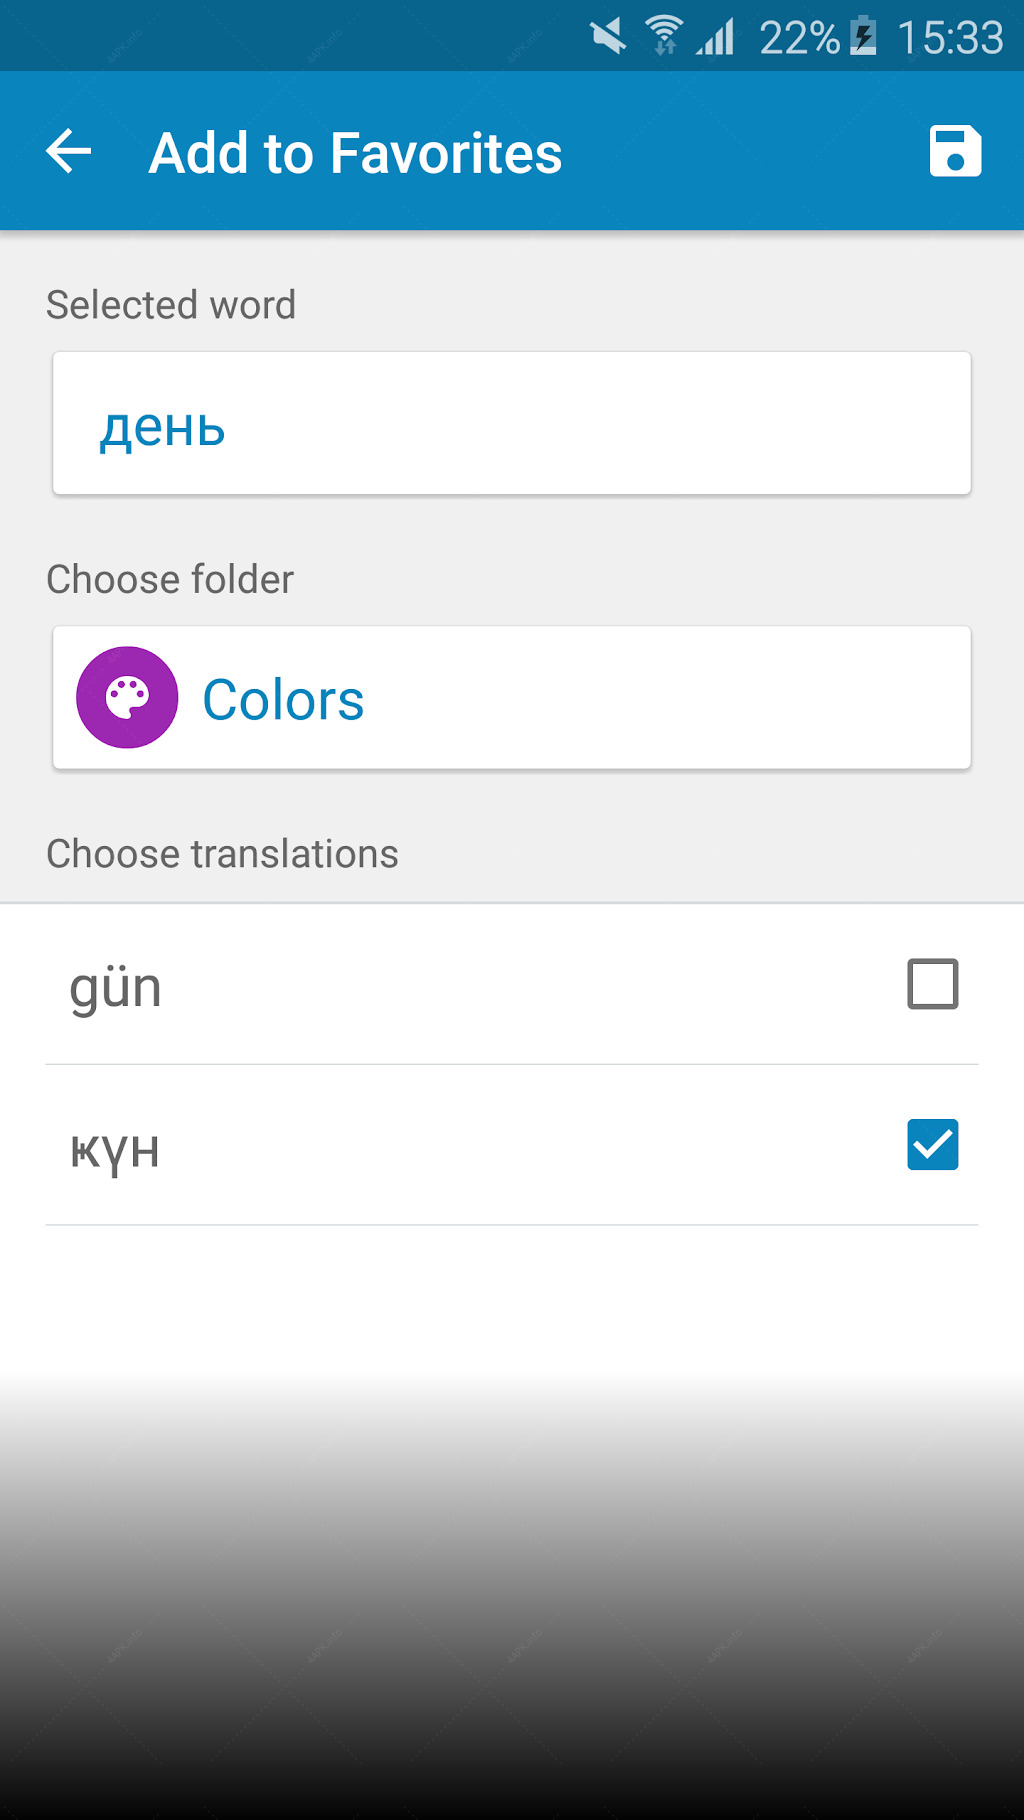The height and width of the screenshot is (1820, 1024).
Task: Tap the 15:33 clock in status bar
Action: coord(950,38)
